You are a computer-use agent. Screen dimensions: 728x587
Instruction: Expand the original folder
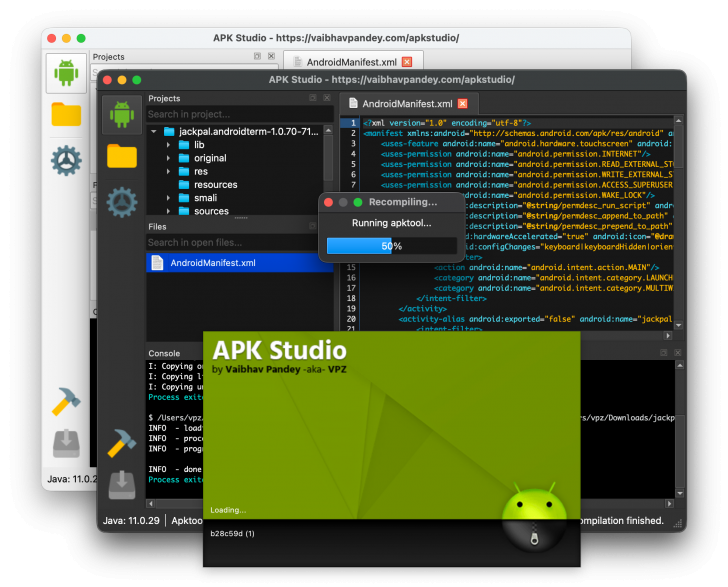coord(168,158)
